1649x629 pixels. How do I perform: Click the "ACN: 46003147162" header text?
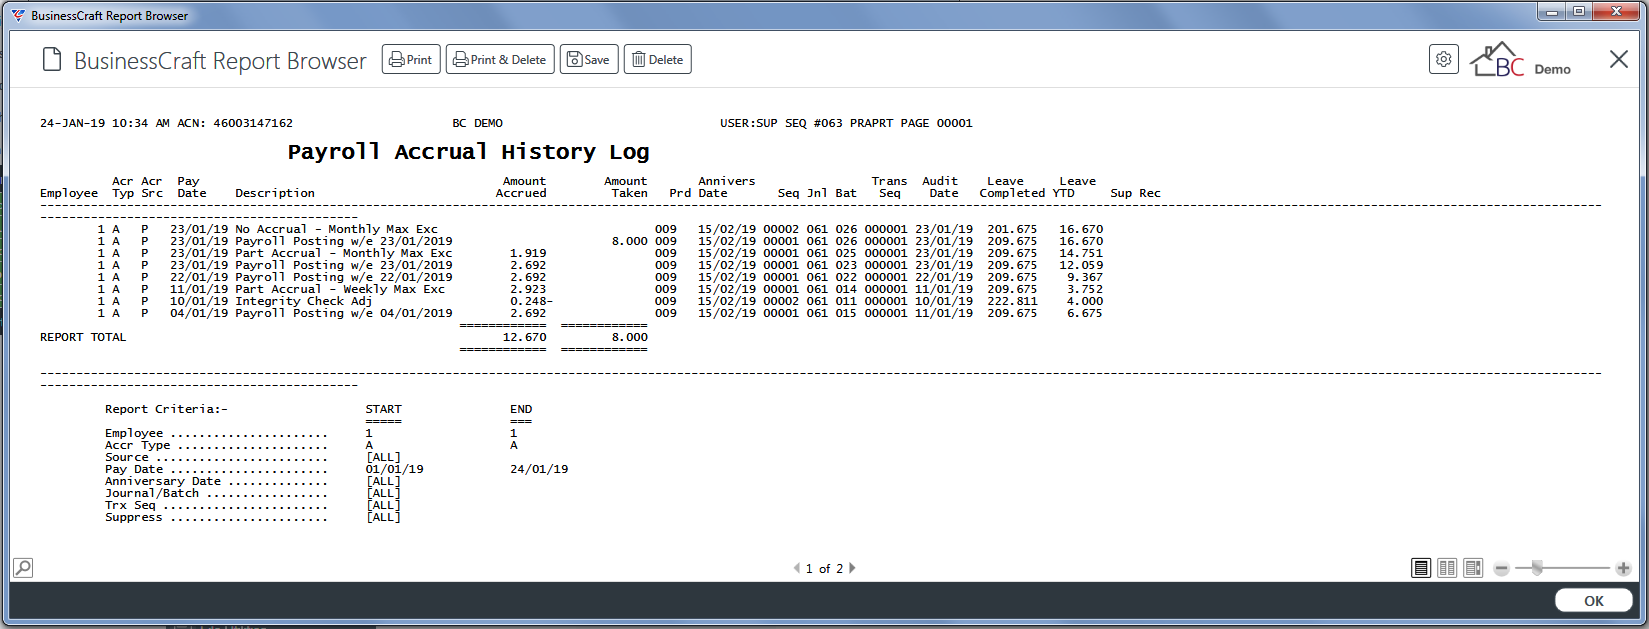(235, 123)
